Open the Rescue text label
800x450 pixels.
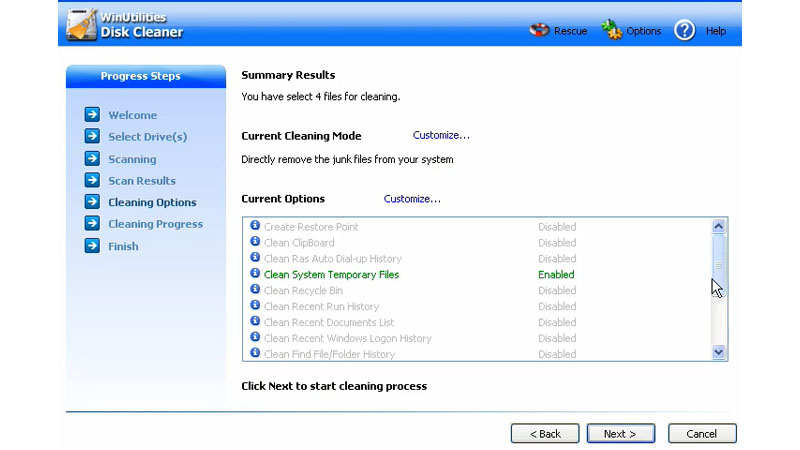[570, 31]
